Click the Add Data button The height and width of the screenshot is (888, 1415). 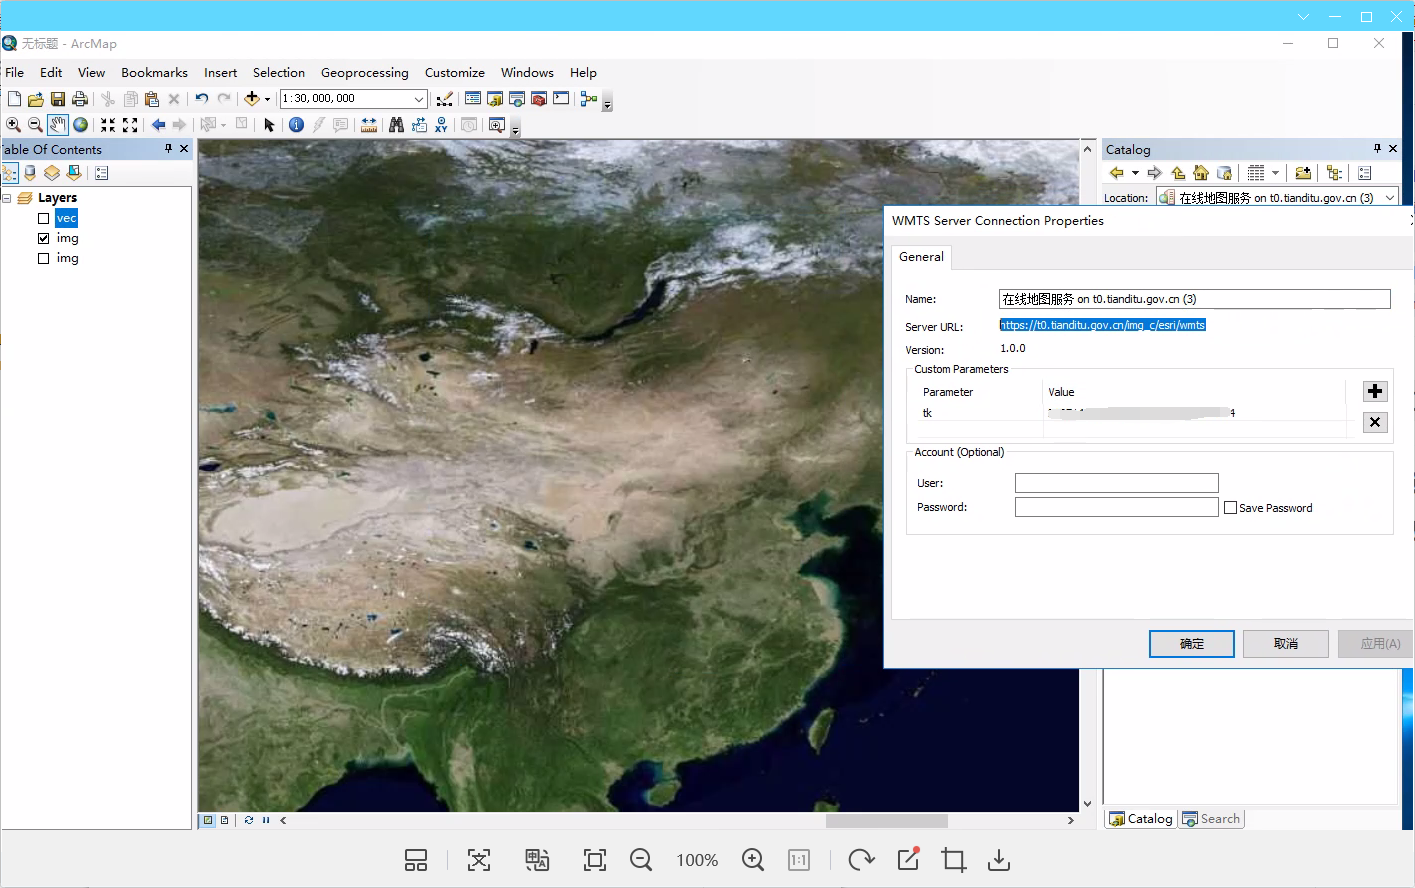(x=252, y=99)
